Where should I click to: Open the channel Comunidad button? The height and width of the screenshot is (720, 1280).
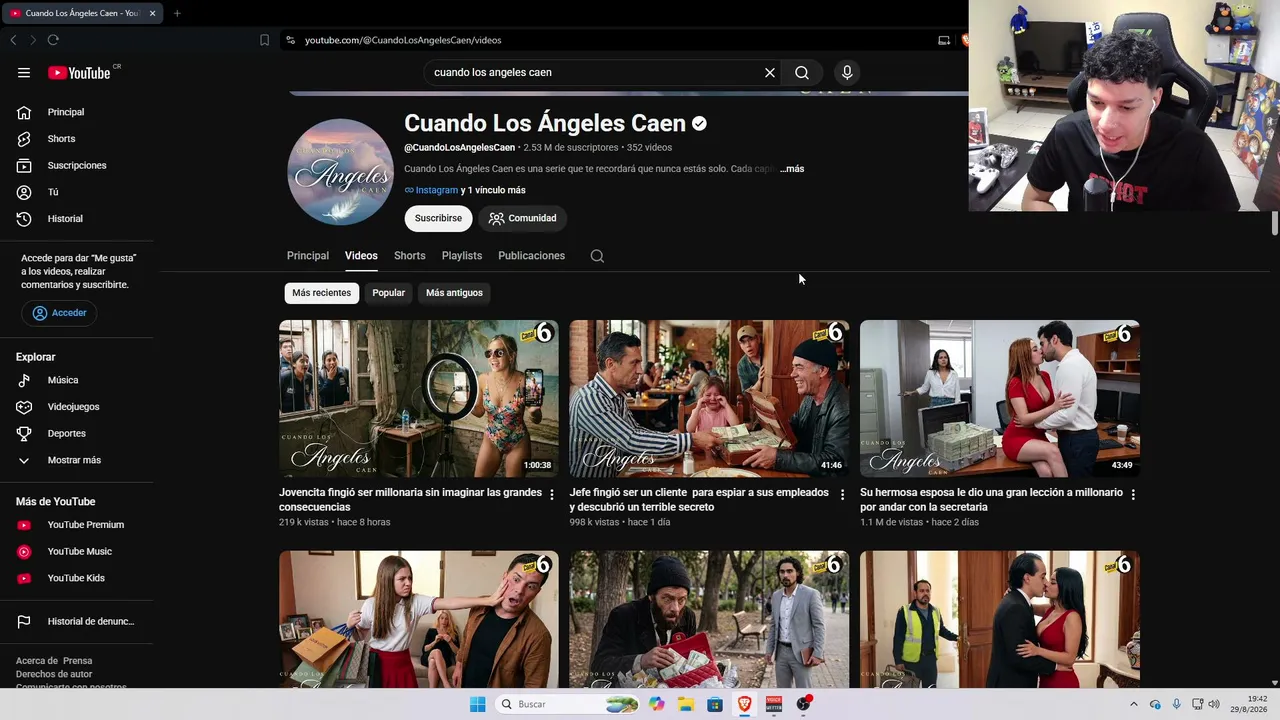click(x=522, y=218)
